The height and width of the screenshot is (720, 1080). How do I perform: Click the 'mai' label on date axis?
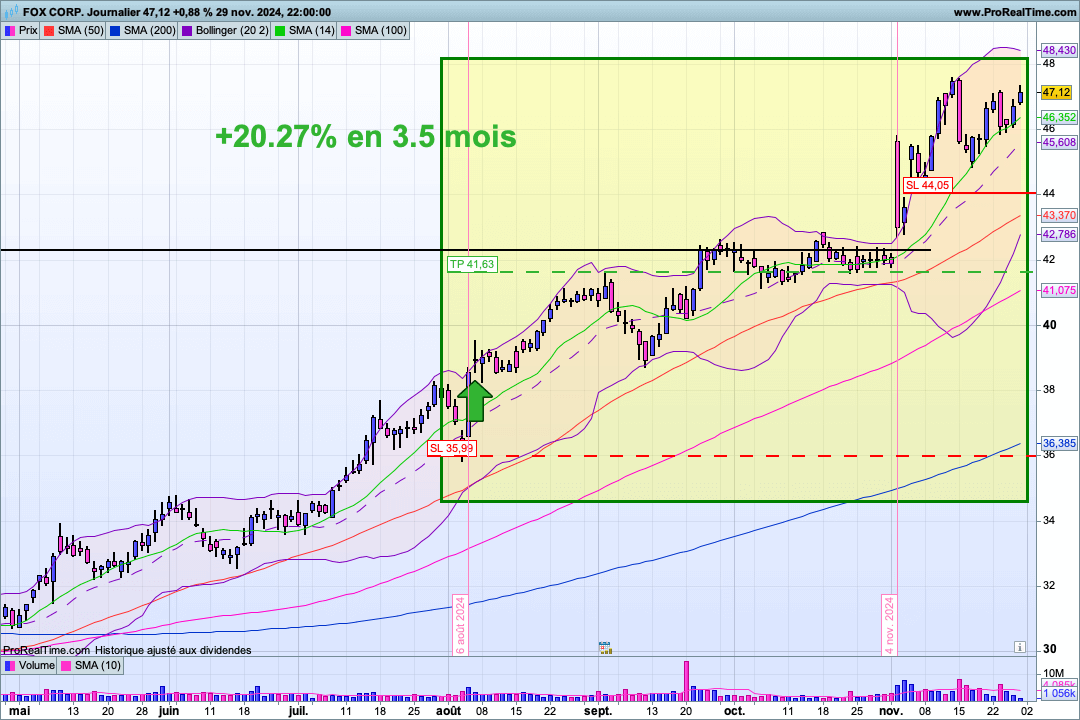(x=19, y=711)
